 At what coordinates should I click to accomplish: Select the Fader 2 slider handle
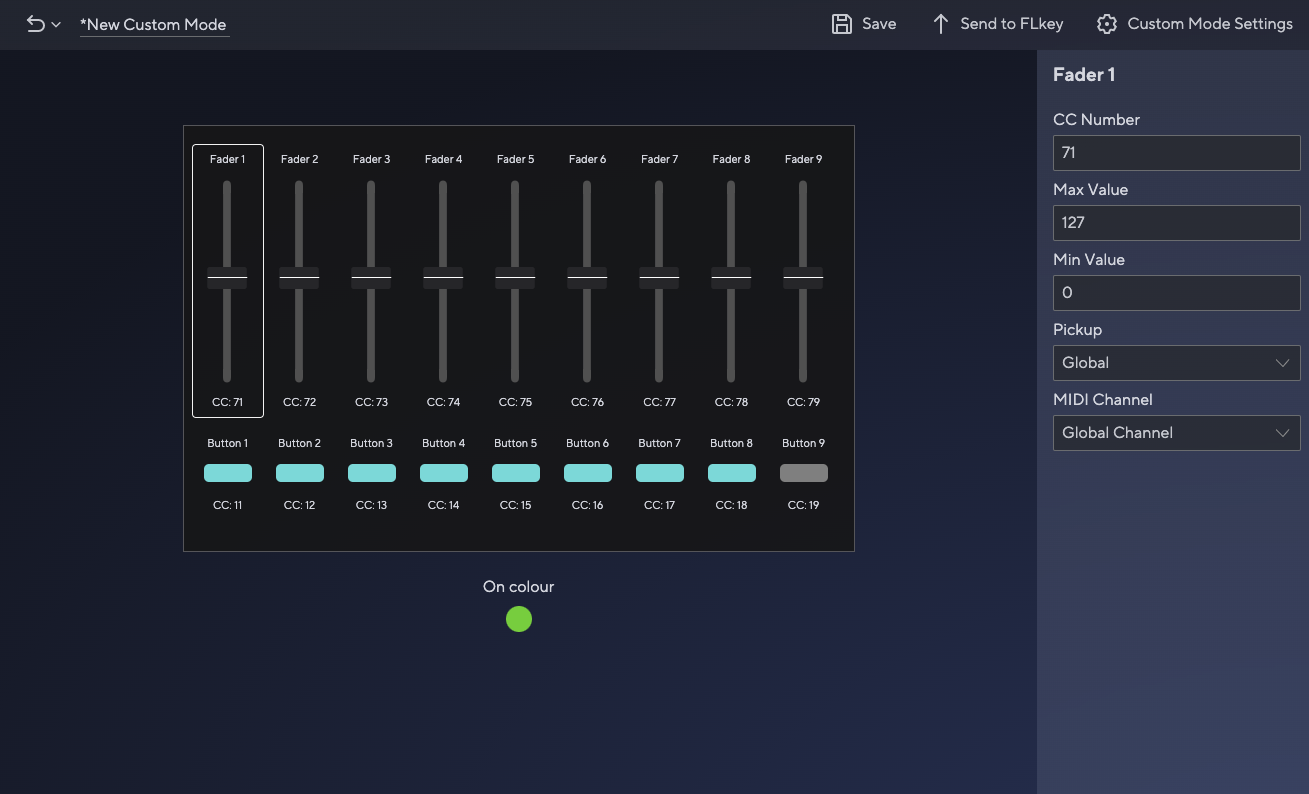tap(299, 278)
